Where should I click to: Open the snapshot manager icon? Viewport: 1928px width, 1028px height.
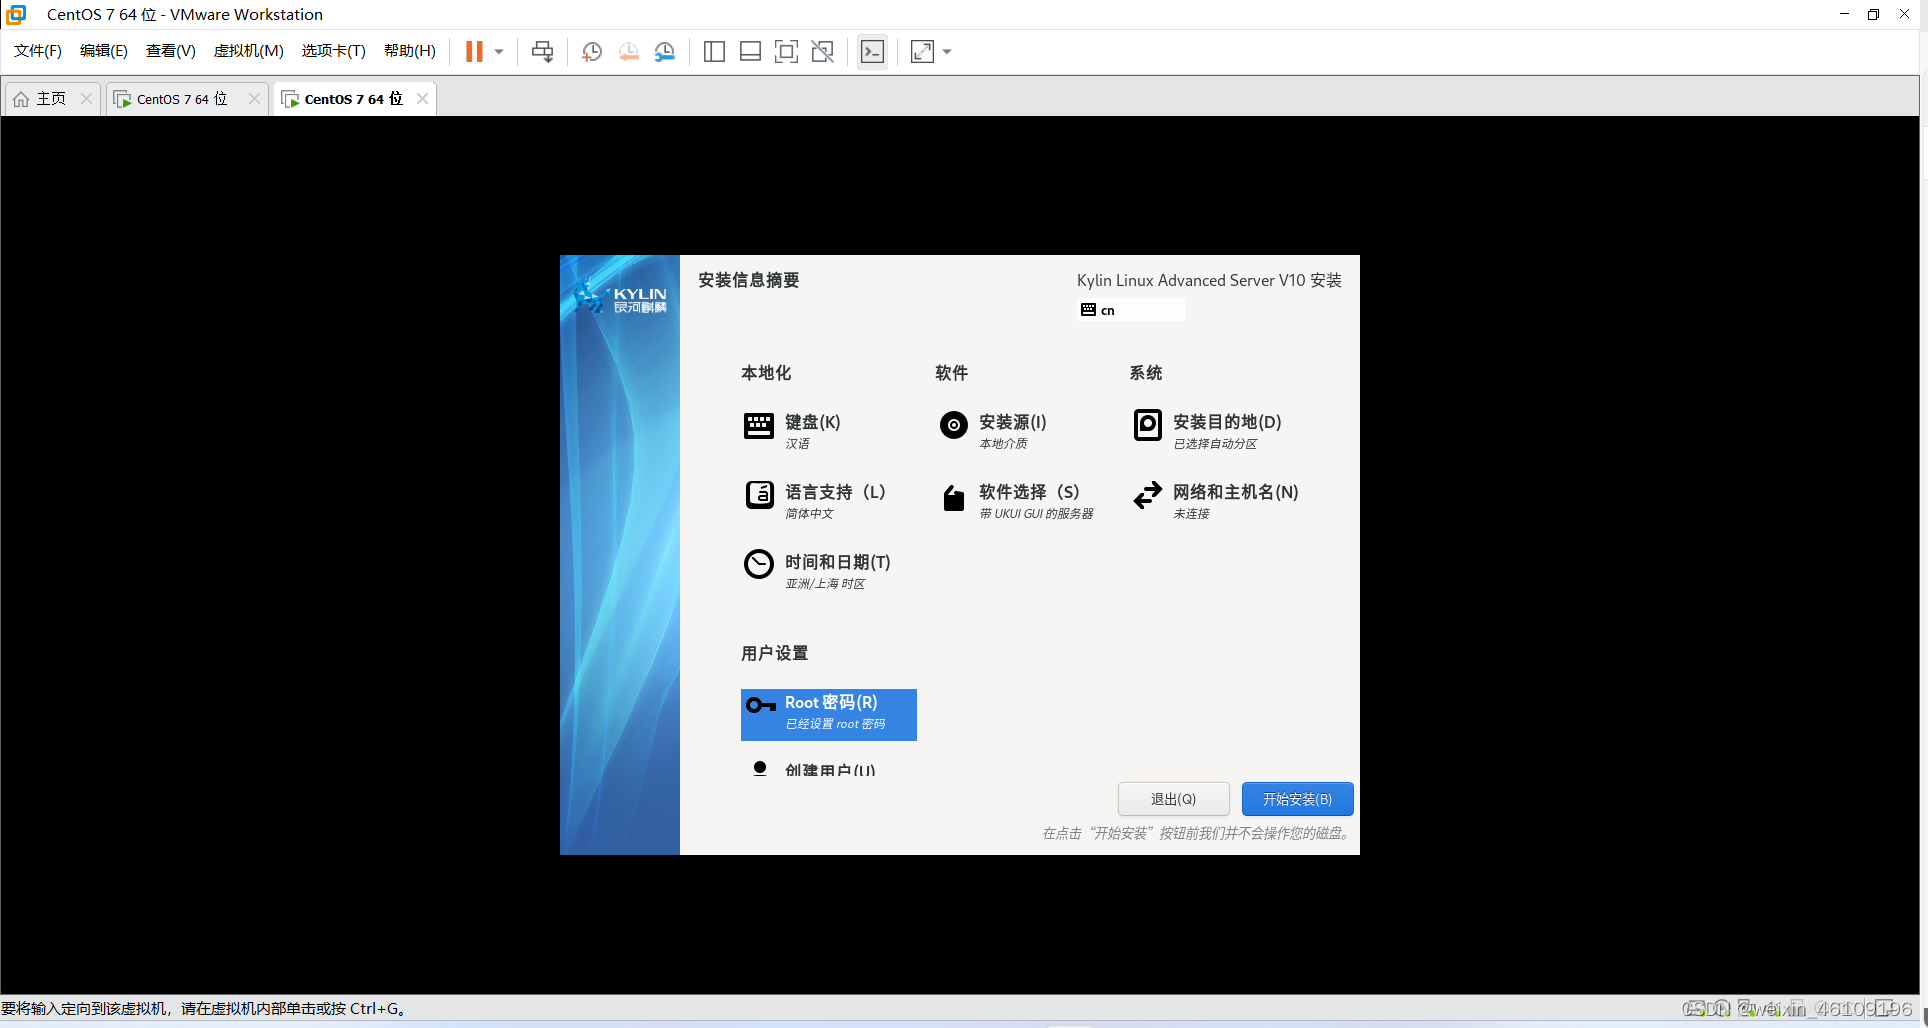point(665,51)
